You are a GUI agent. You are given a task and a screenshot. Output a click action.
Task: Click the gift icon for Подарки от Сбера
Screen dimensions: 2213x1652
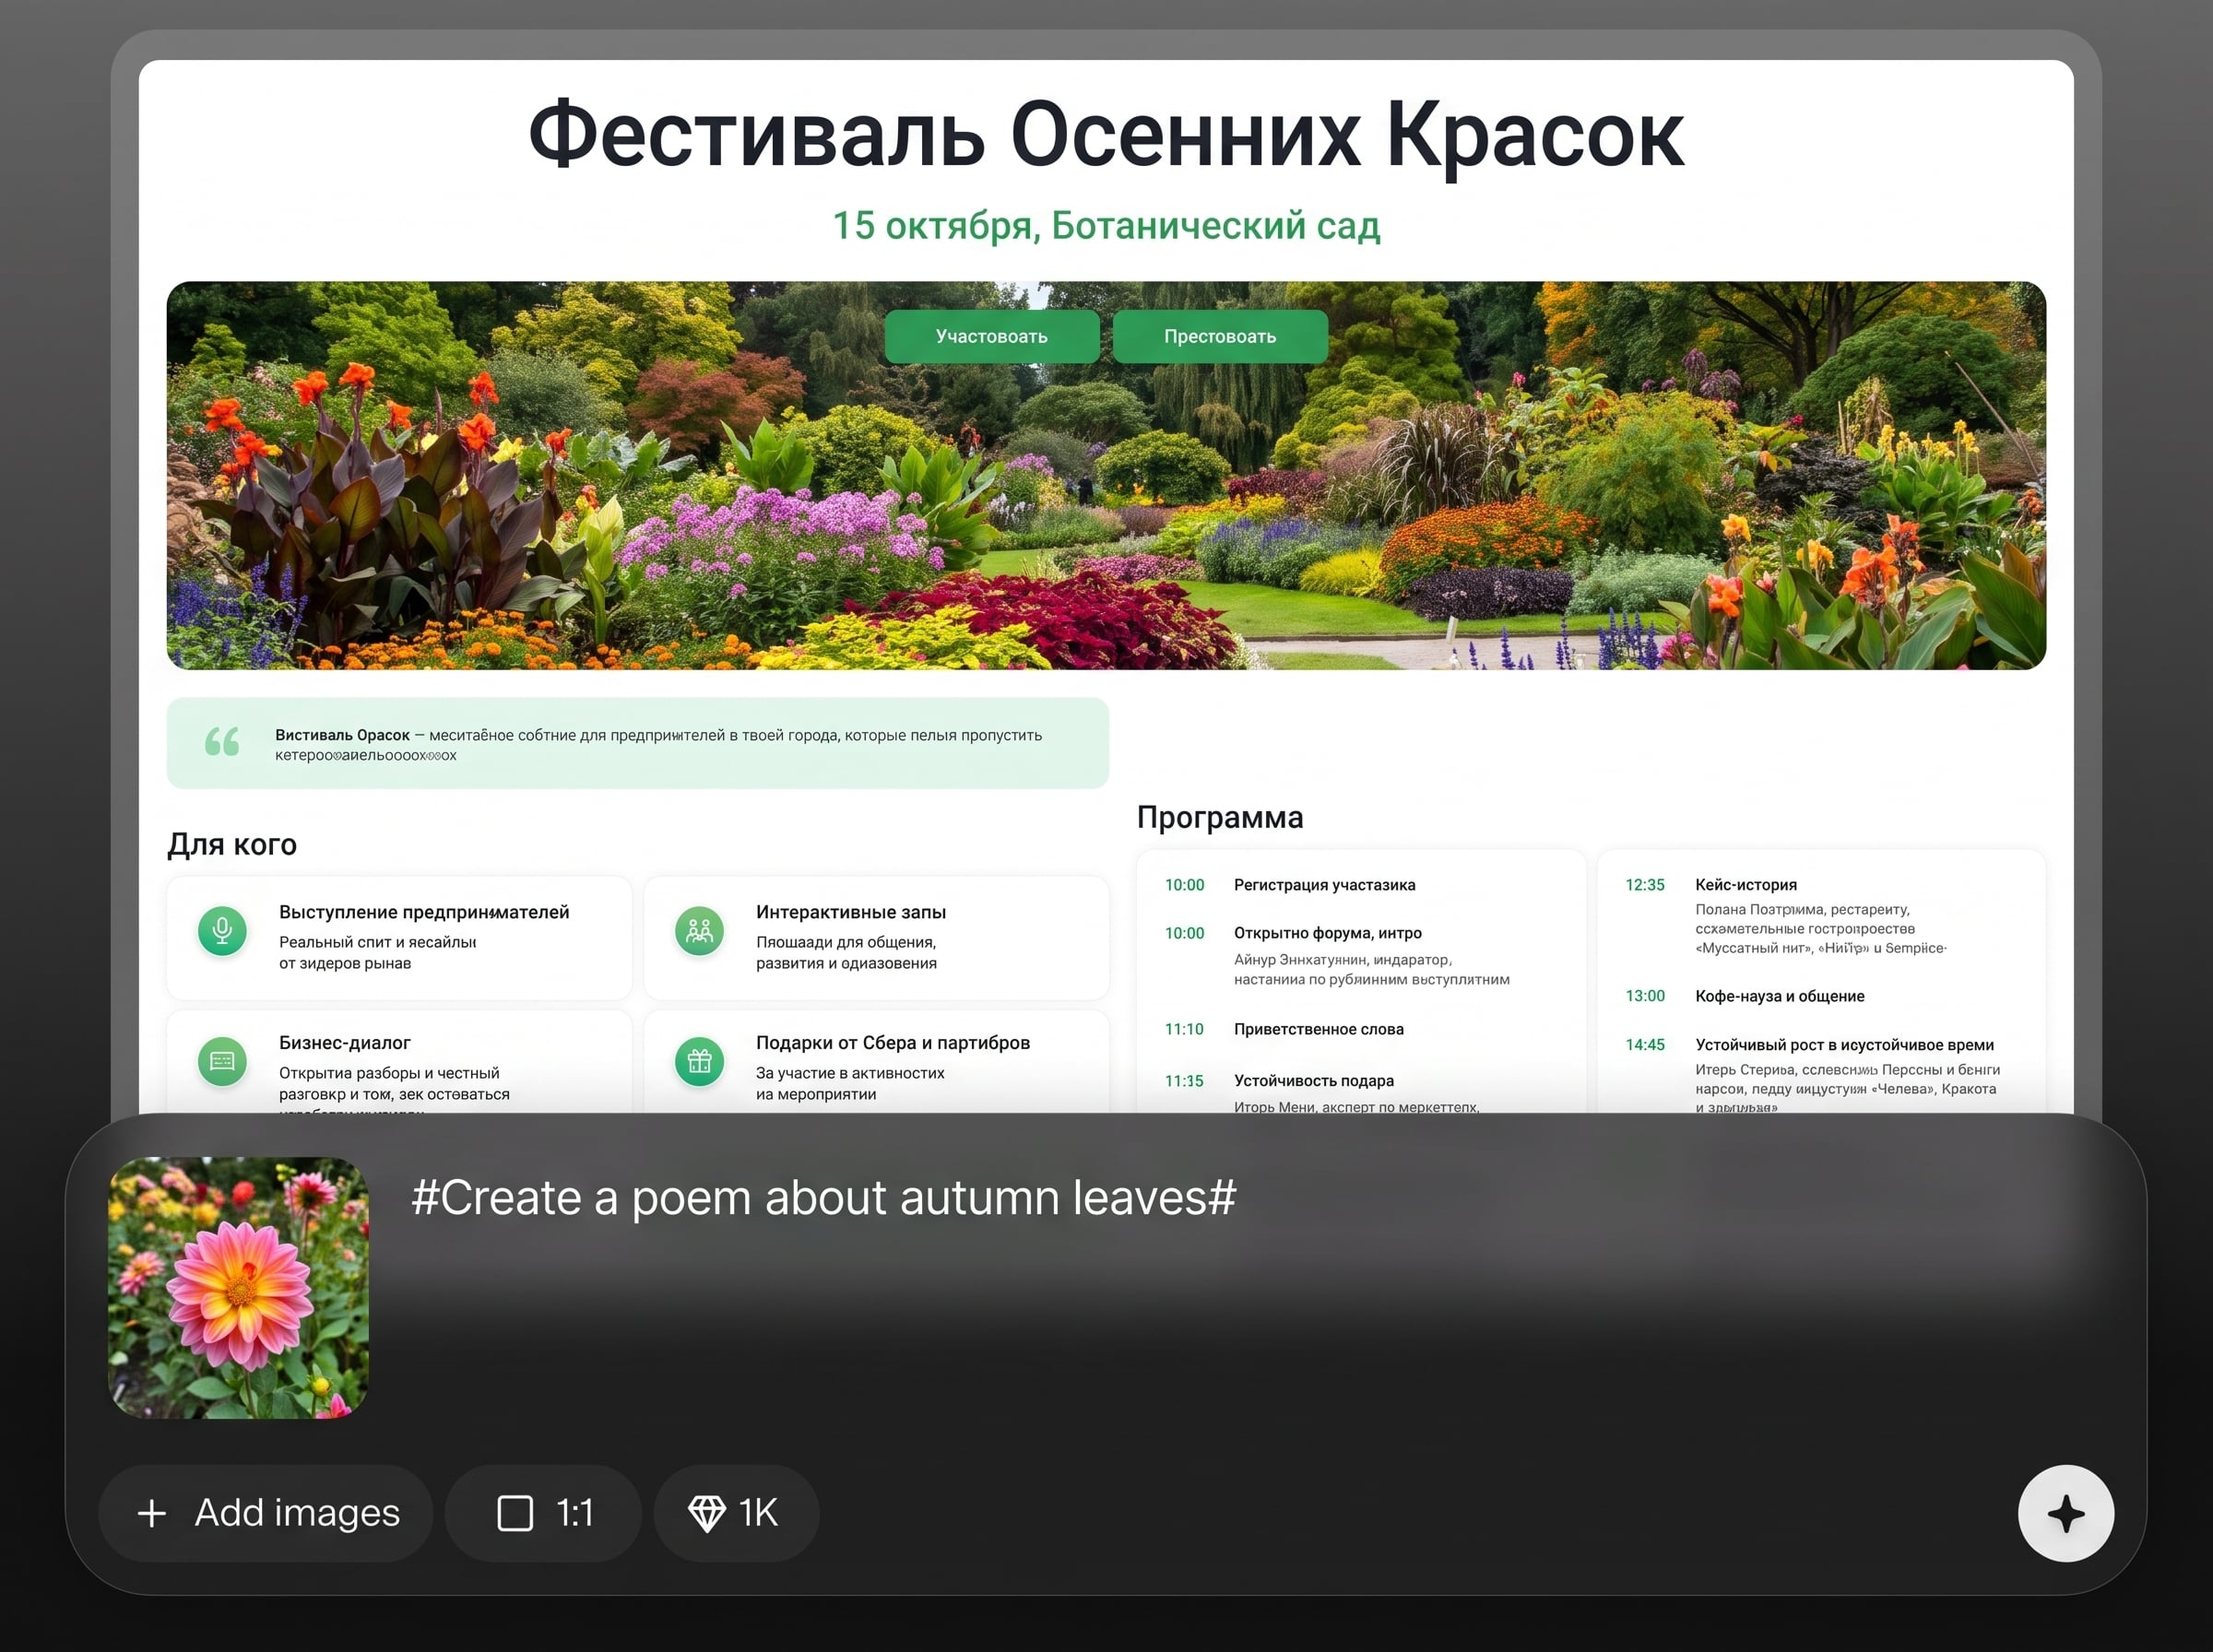[x=699, y=1061]
